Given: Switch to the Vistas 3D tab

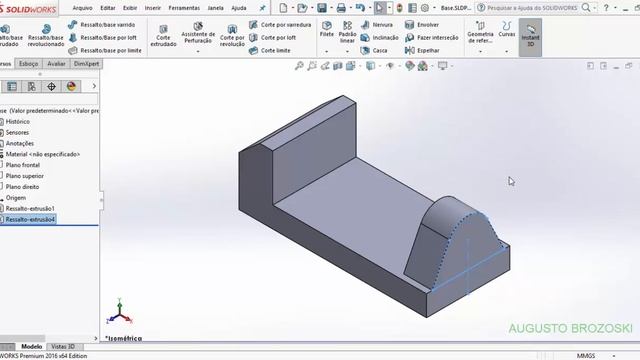Looking at the screenshot, I should click(x=63, y=347).
